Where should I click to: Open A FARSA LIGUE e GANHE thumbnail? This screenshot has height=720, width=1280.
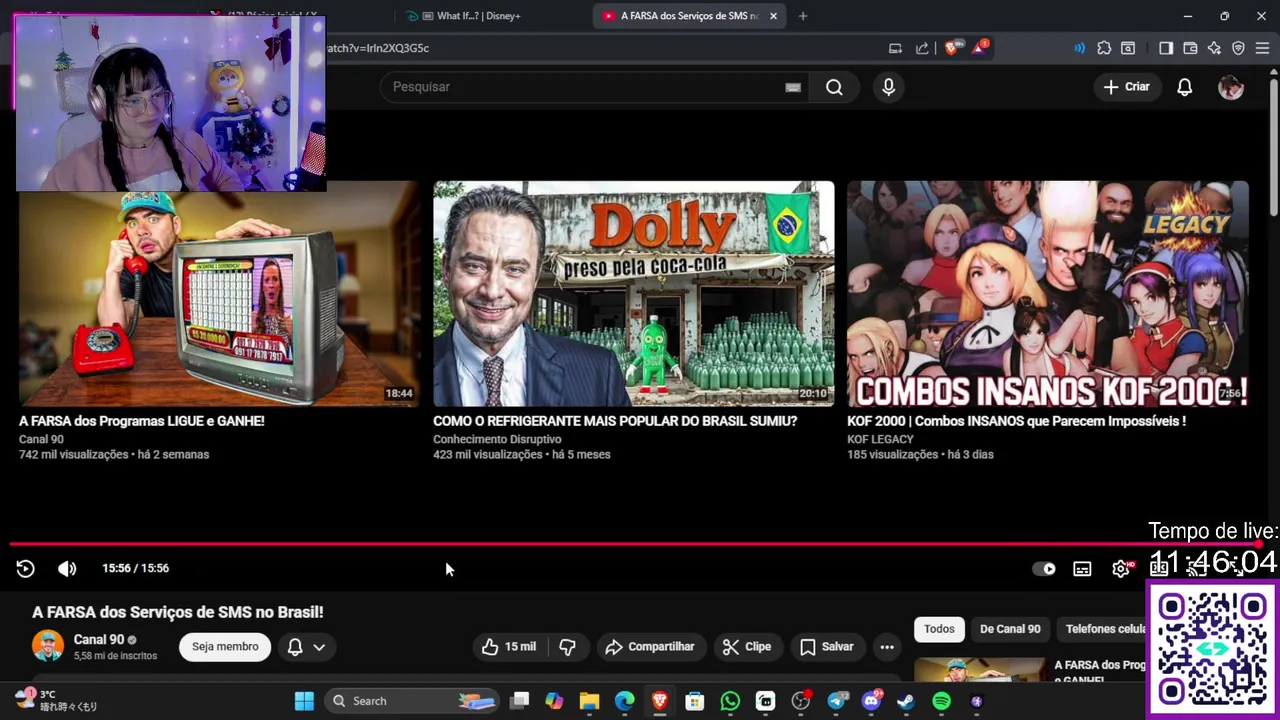click(219, 293)
